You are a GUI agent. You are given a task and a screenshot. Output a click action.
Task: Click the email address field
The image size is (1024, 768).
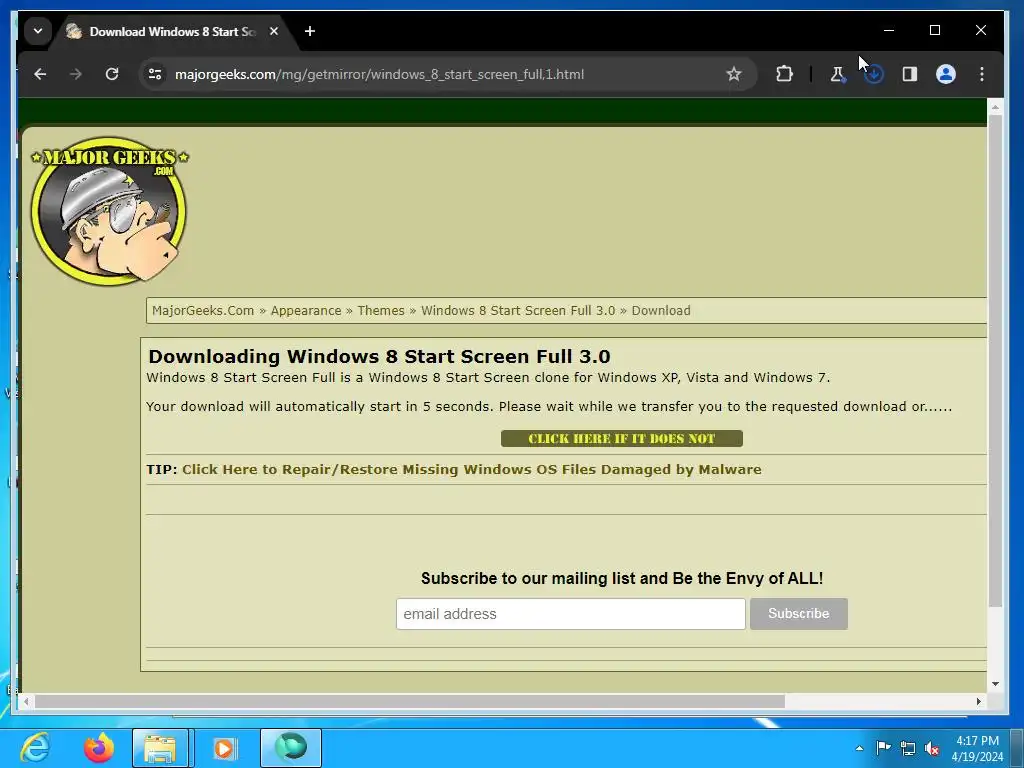tap(571, 614)
